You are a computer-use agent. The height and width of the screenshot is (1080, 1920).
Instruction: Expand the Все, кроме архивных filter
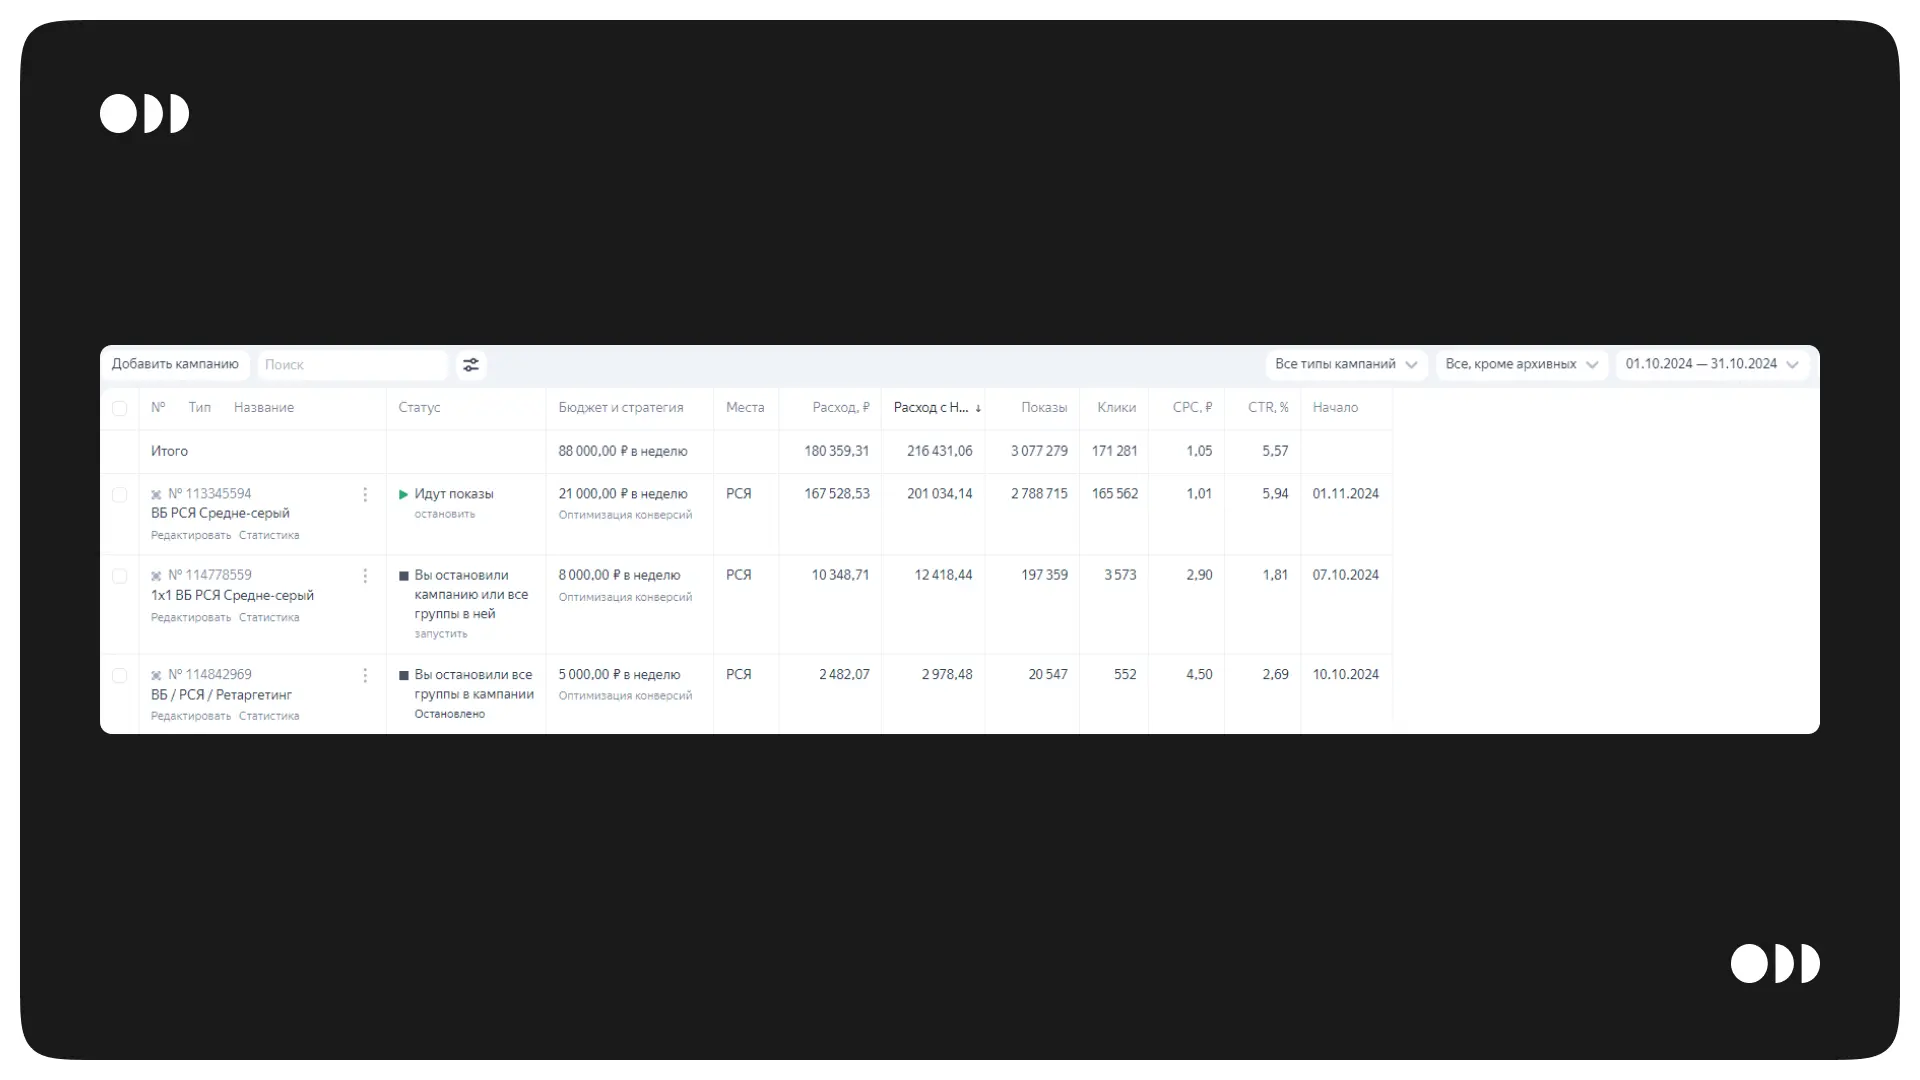coord(1520,365)
